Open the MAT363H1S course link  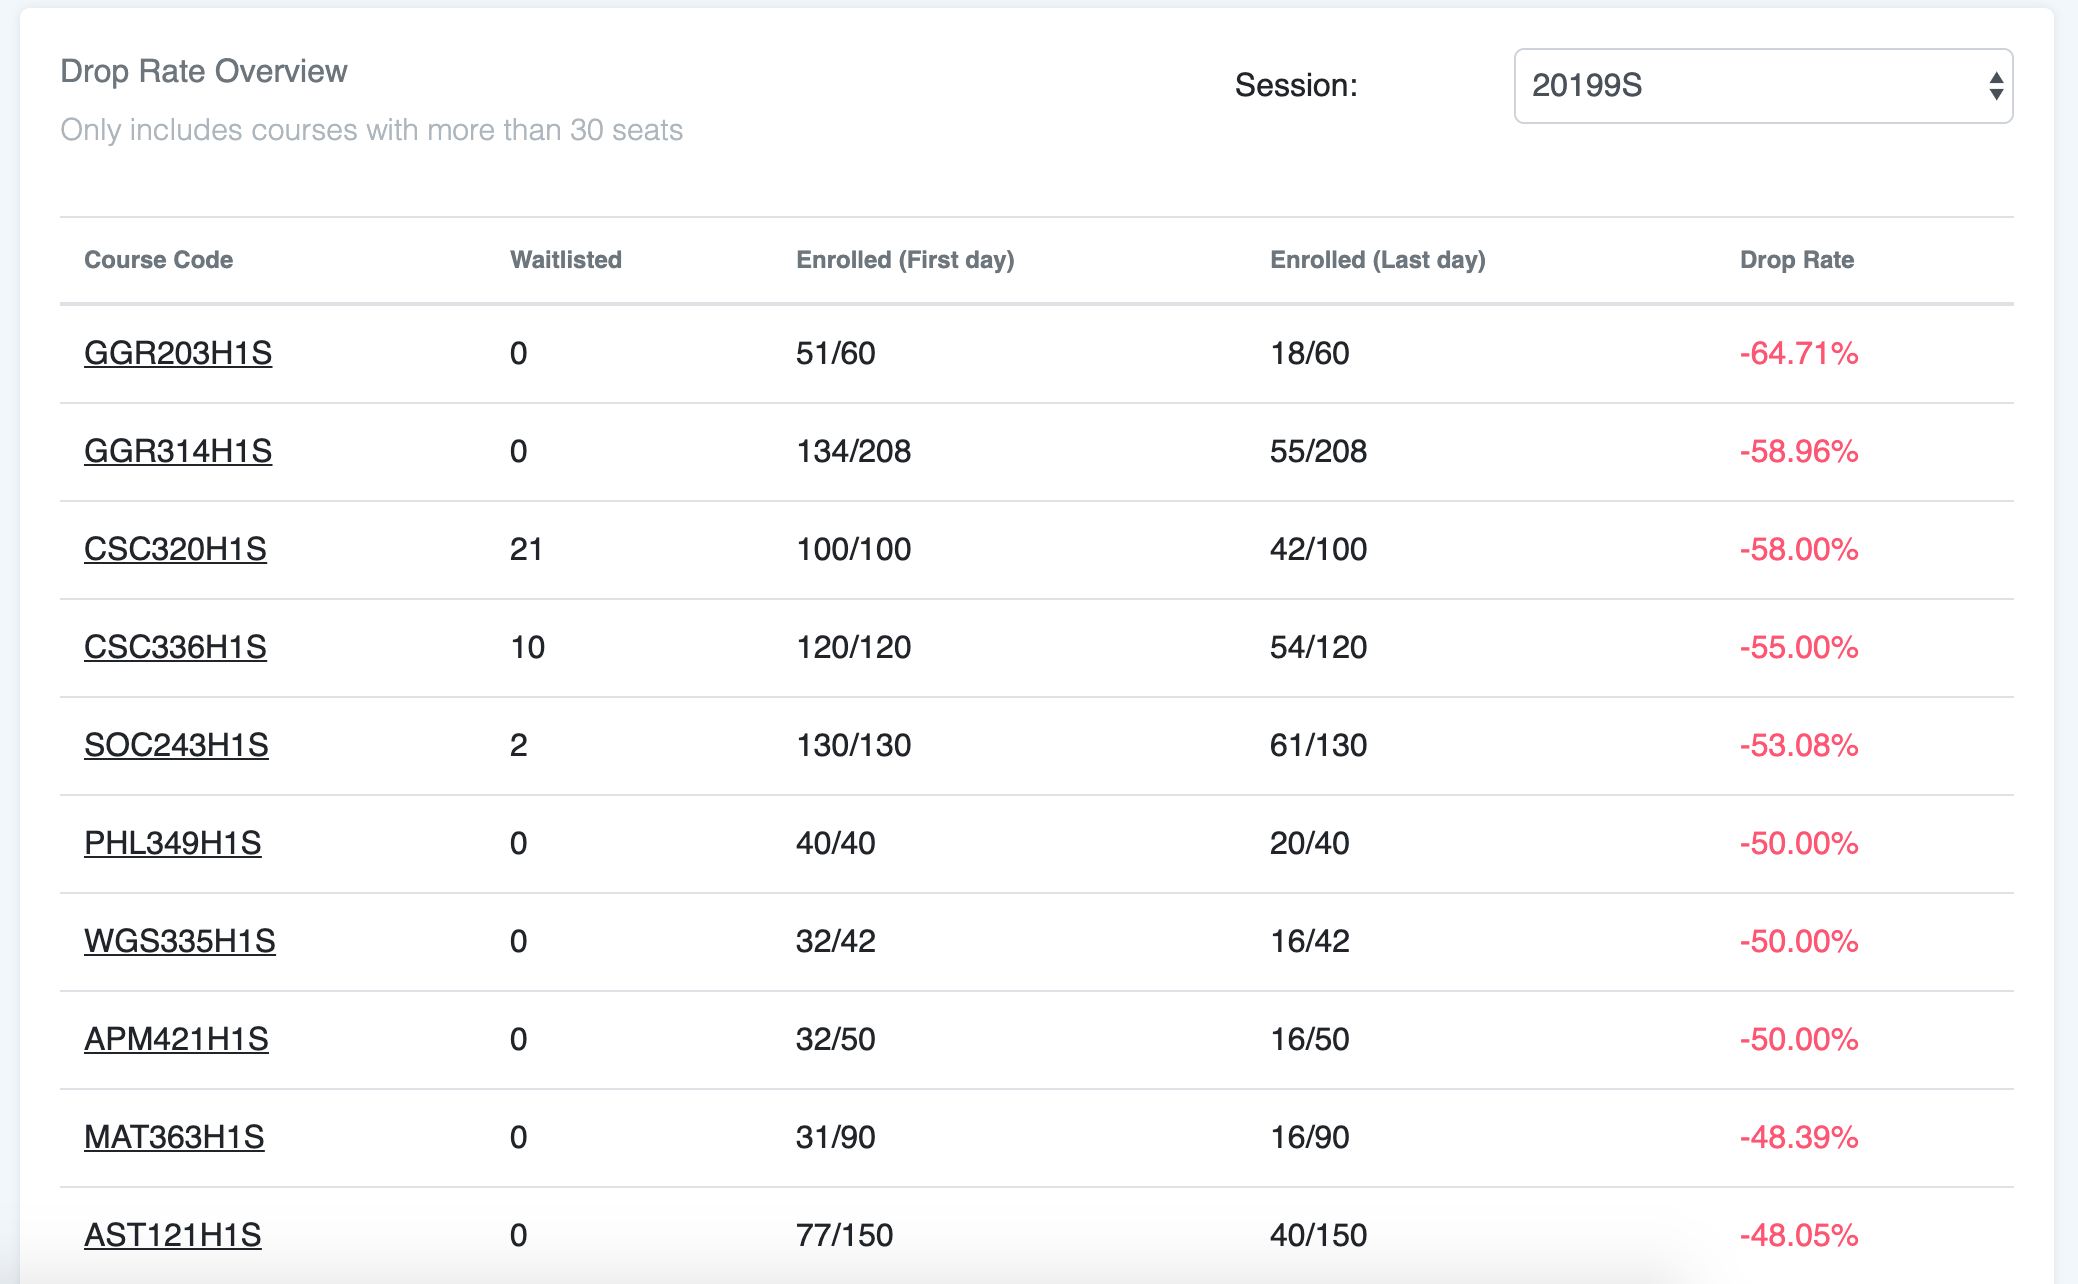coord(174,1137)
